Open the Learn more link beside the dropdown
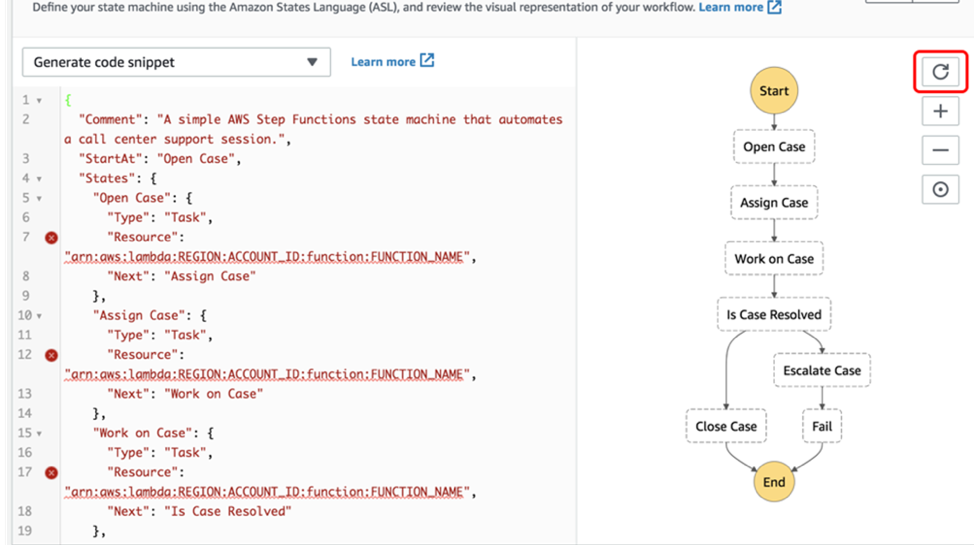 392,61
